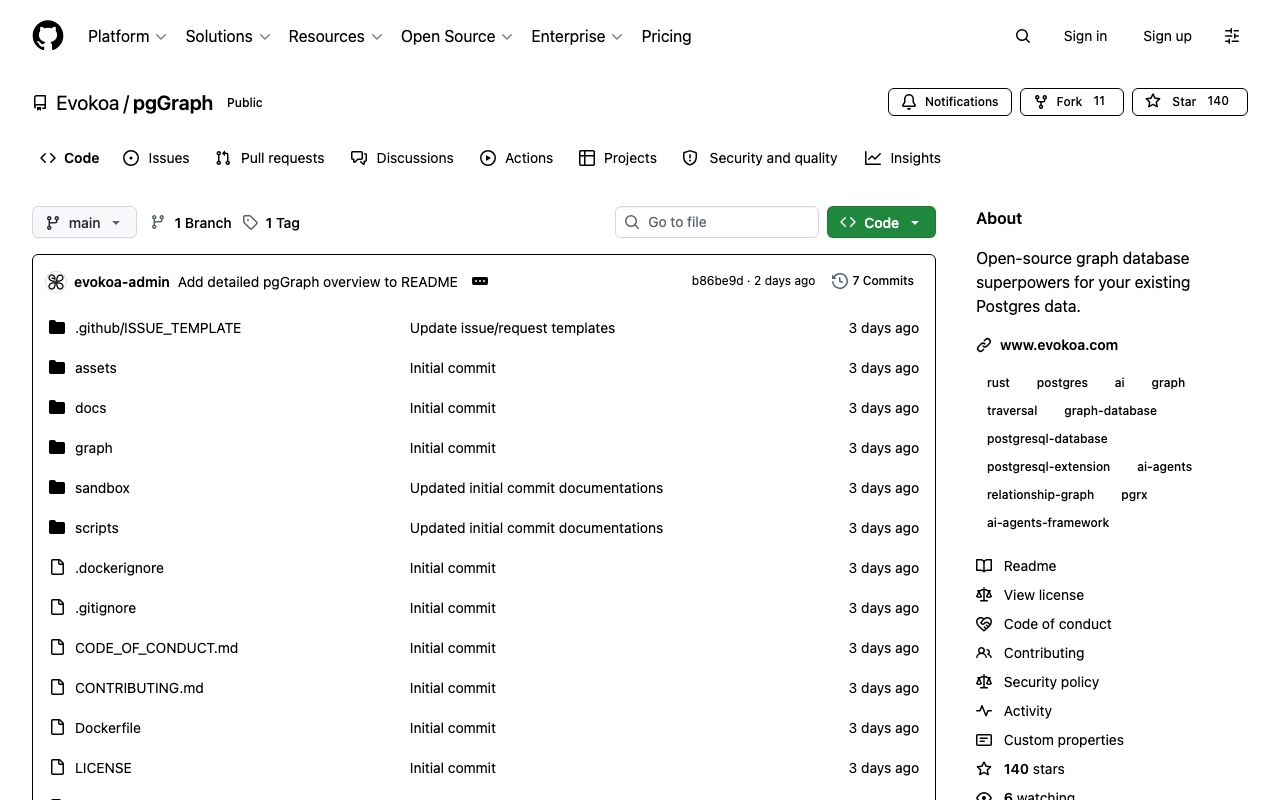Click the Notifications button
Image resolution: width=1280 pixels, height=800 pixels.
pos(949,102)
